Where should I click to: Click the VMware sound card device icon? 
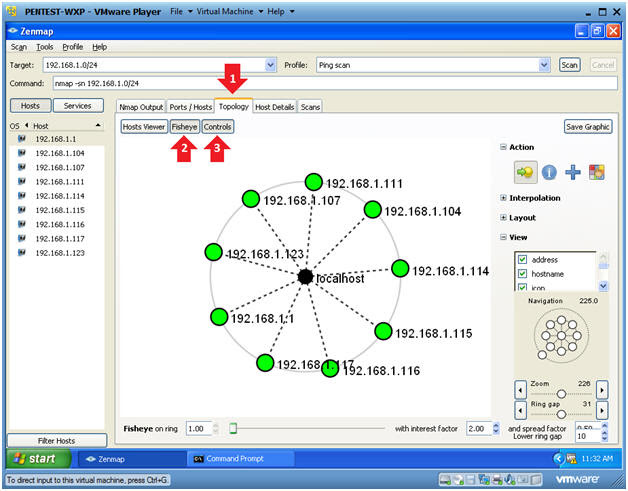(x=510, y=479)
